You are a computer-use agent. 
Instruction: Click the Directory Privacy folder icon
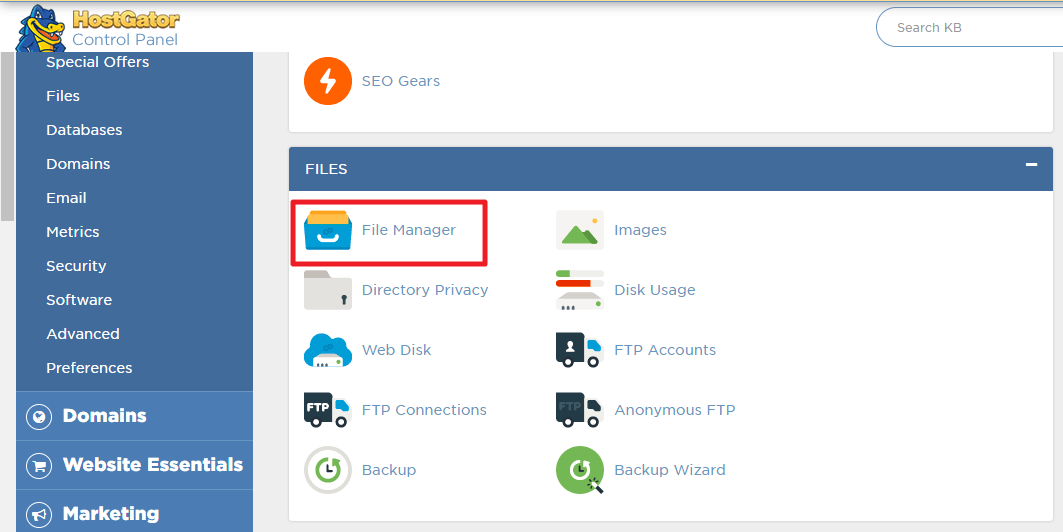327,290
